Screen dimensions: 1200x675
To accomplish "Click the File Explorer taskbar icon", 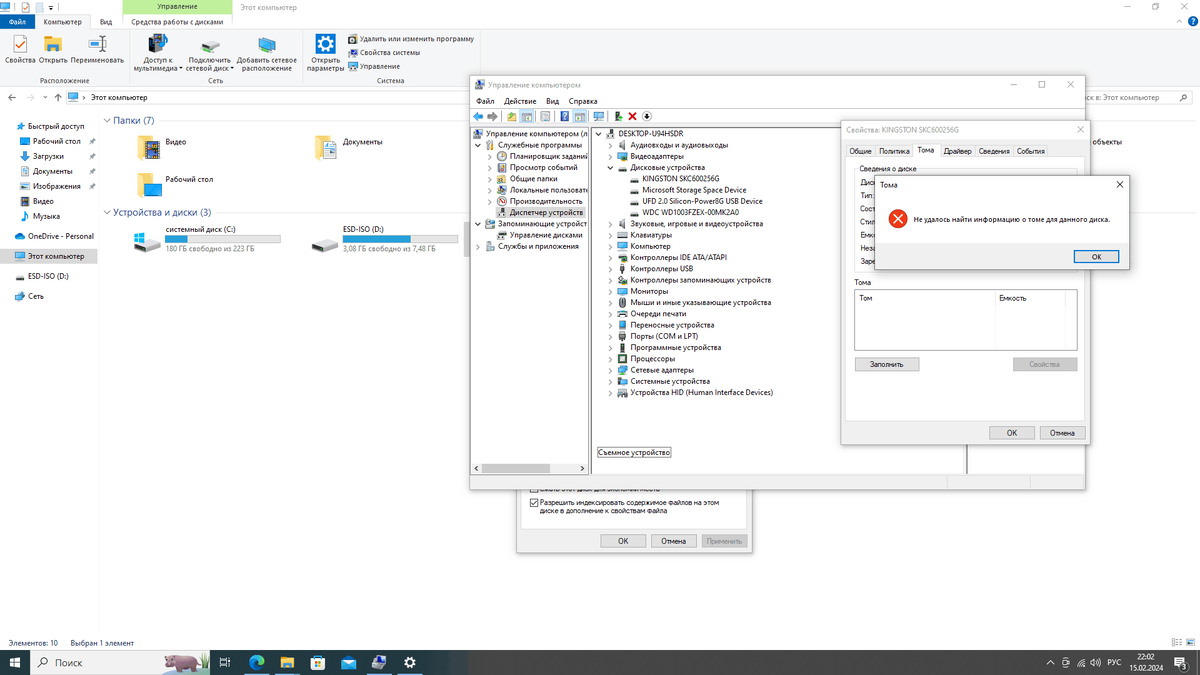I will 287,662.
